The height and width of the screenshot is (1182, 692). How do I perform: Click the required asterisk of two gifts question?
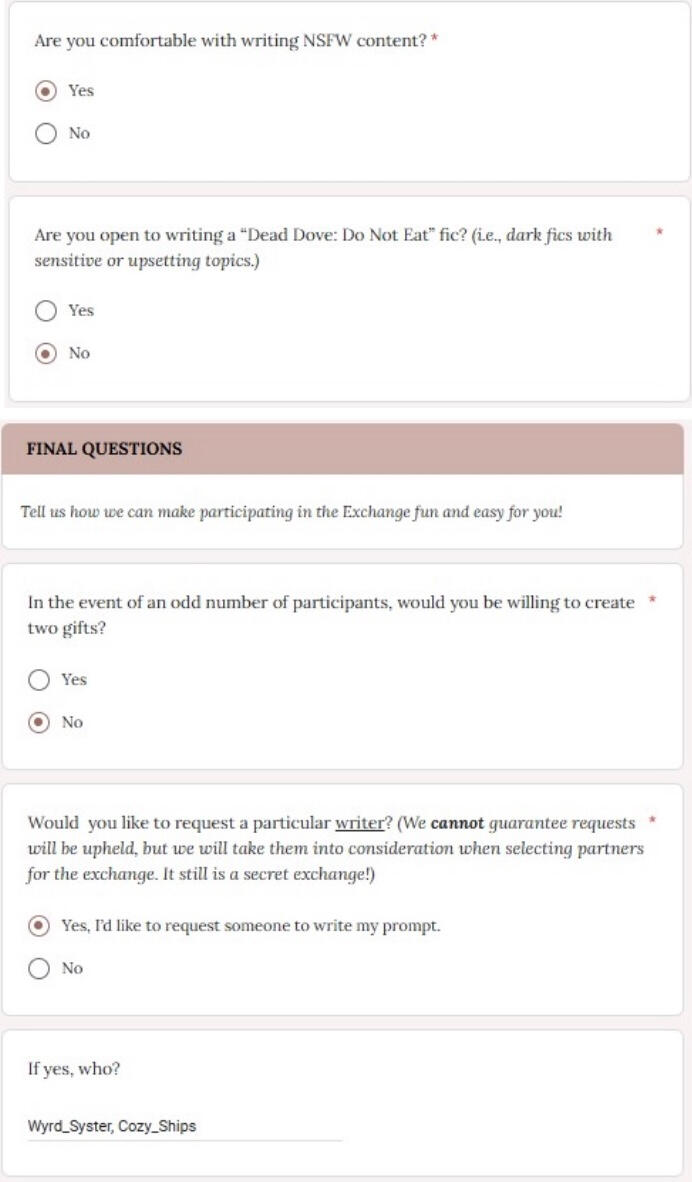(x=652, y=601)
